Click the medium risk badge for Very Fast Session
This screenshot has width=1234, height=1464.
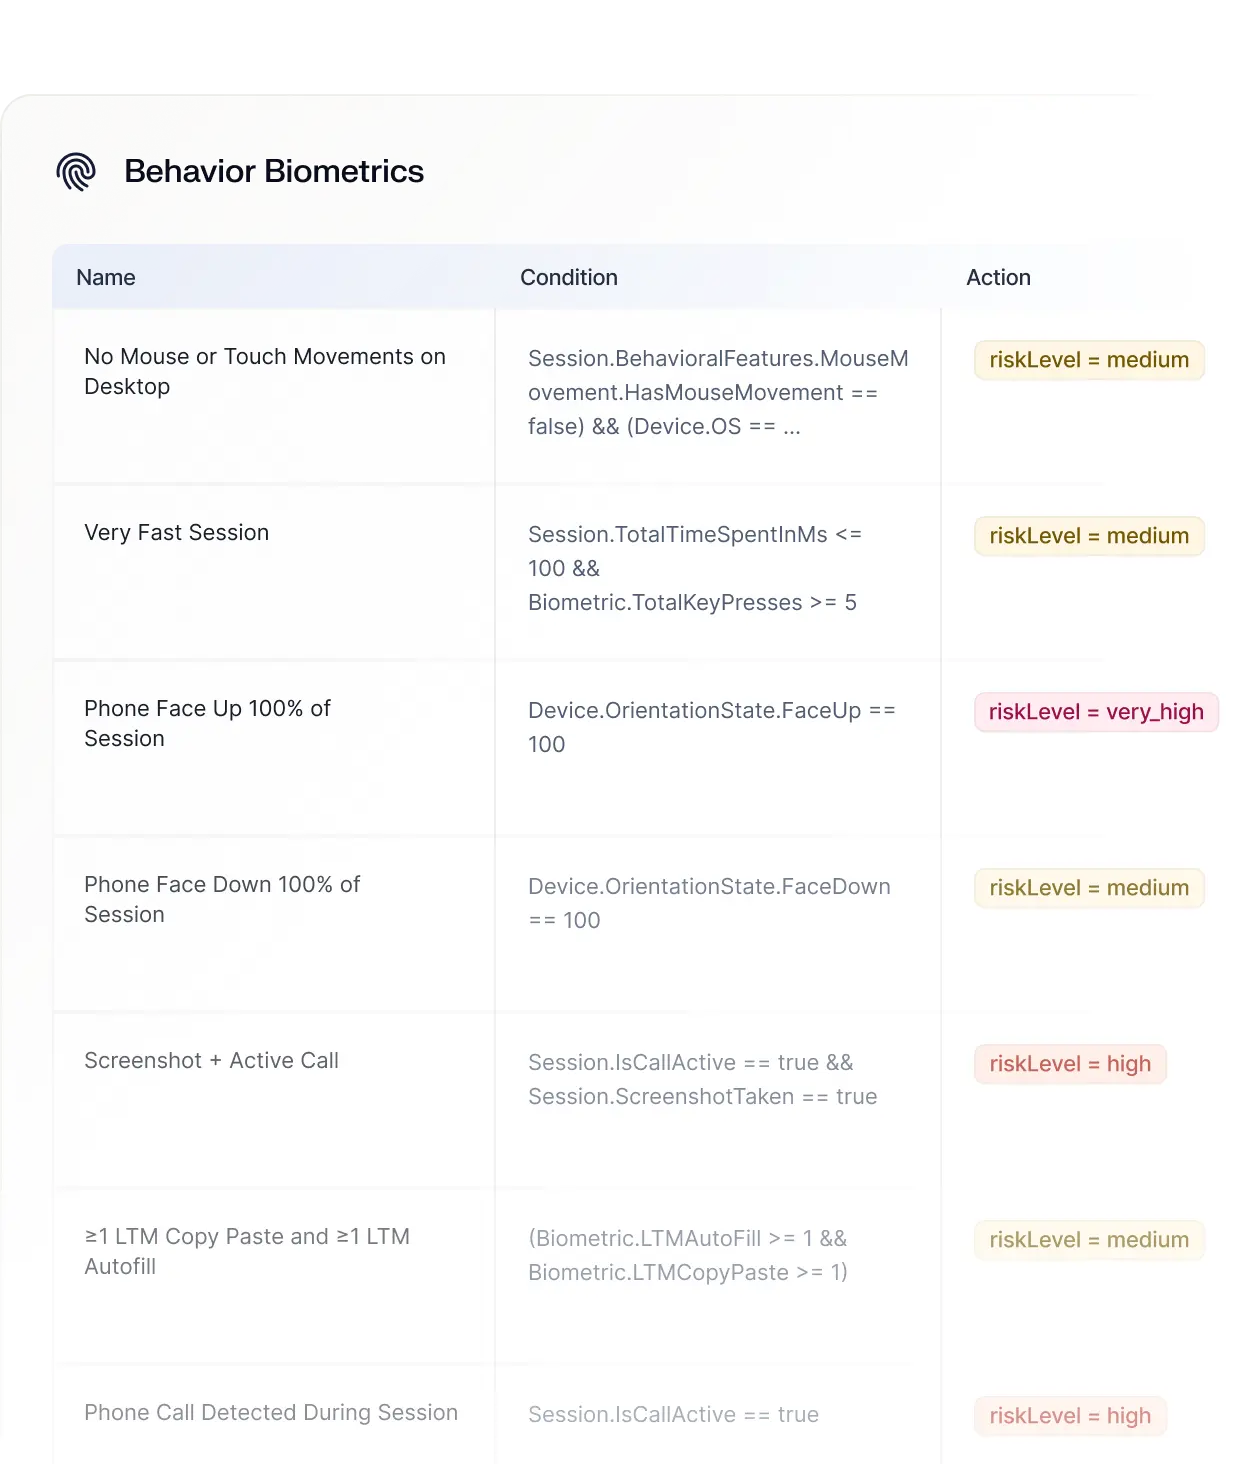click(1088, 536)
